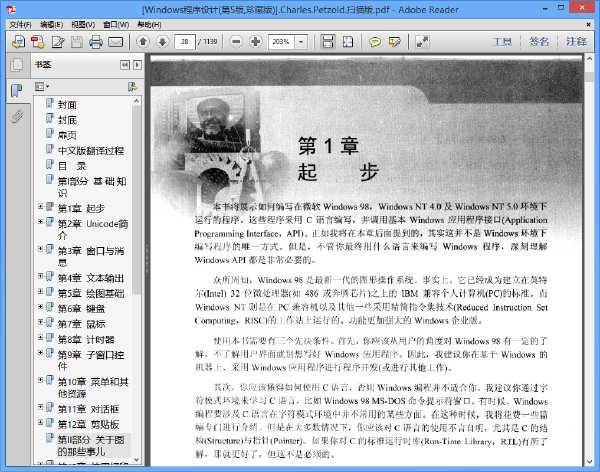Click the Convert PDF file icon
This screenshot has height=472, width=600.
tap(38, 42)
